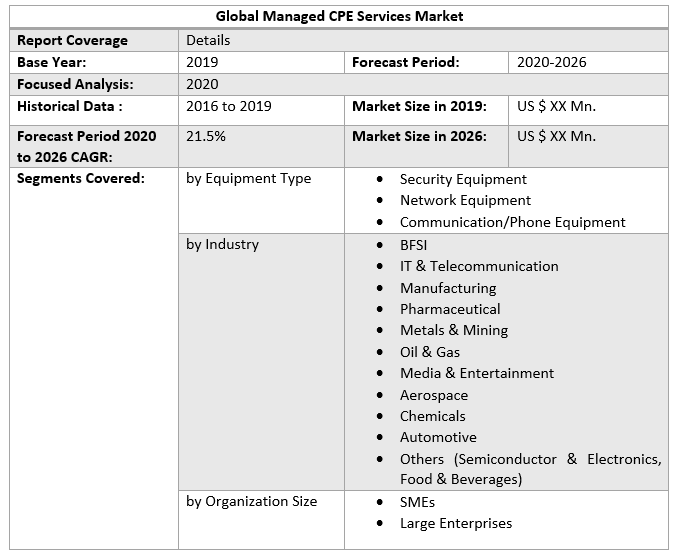
Task: Select the Focused Analysis label
Action: click(x=75, y=84)
